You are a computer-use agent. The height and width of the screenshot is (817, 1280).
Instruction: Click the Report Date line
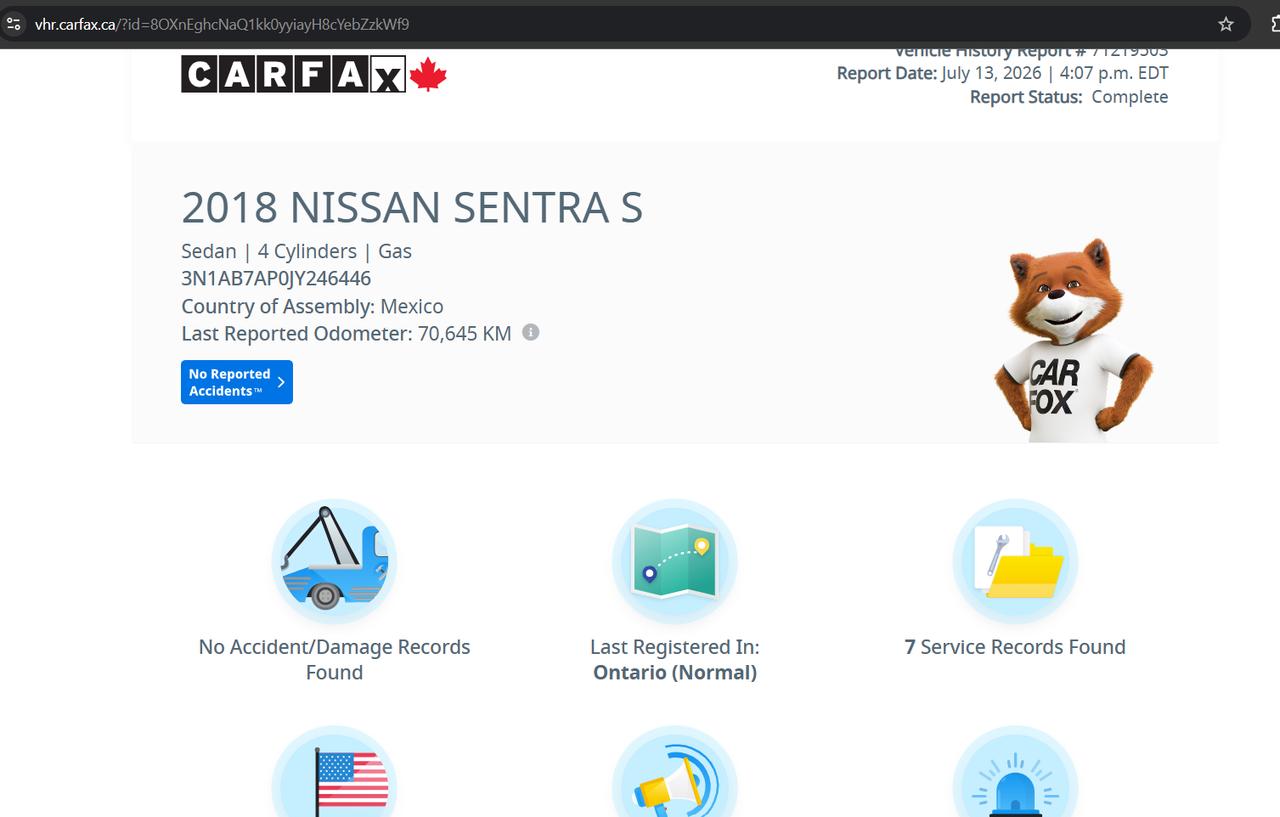(x=1002, y=73)
